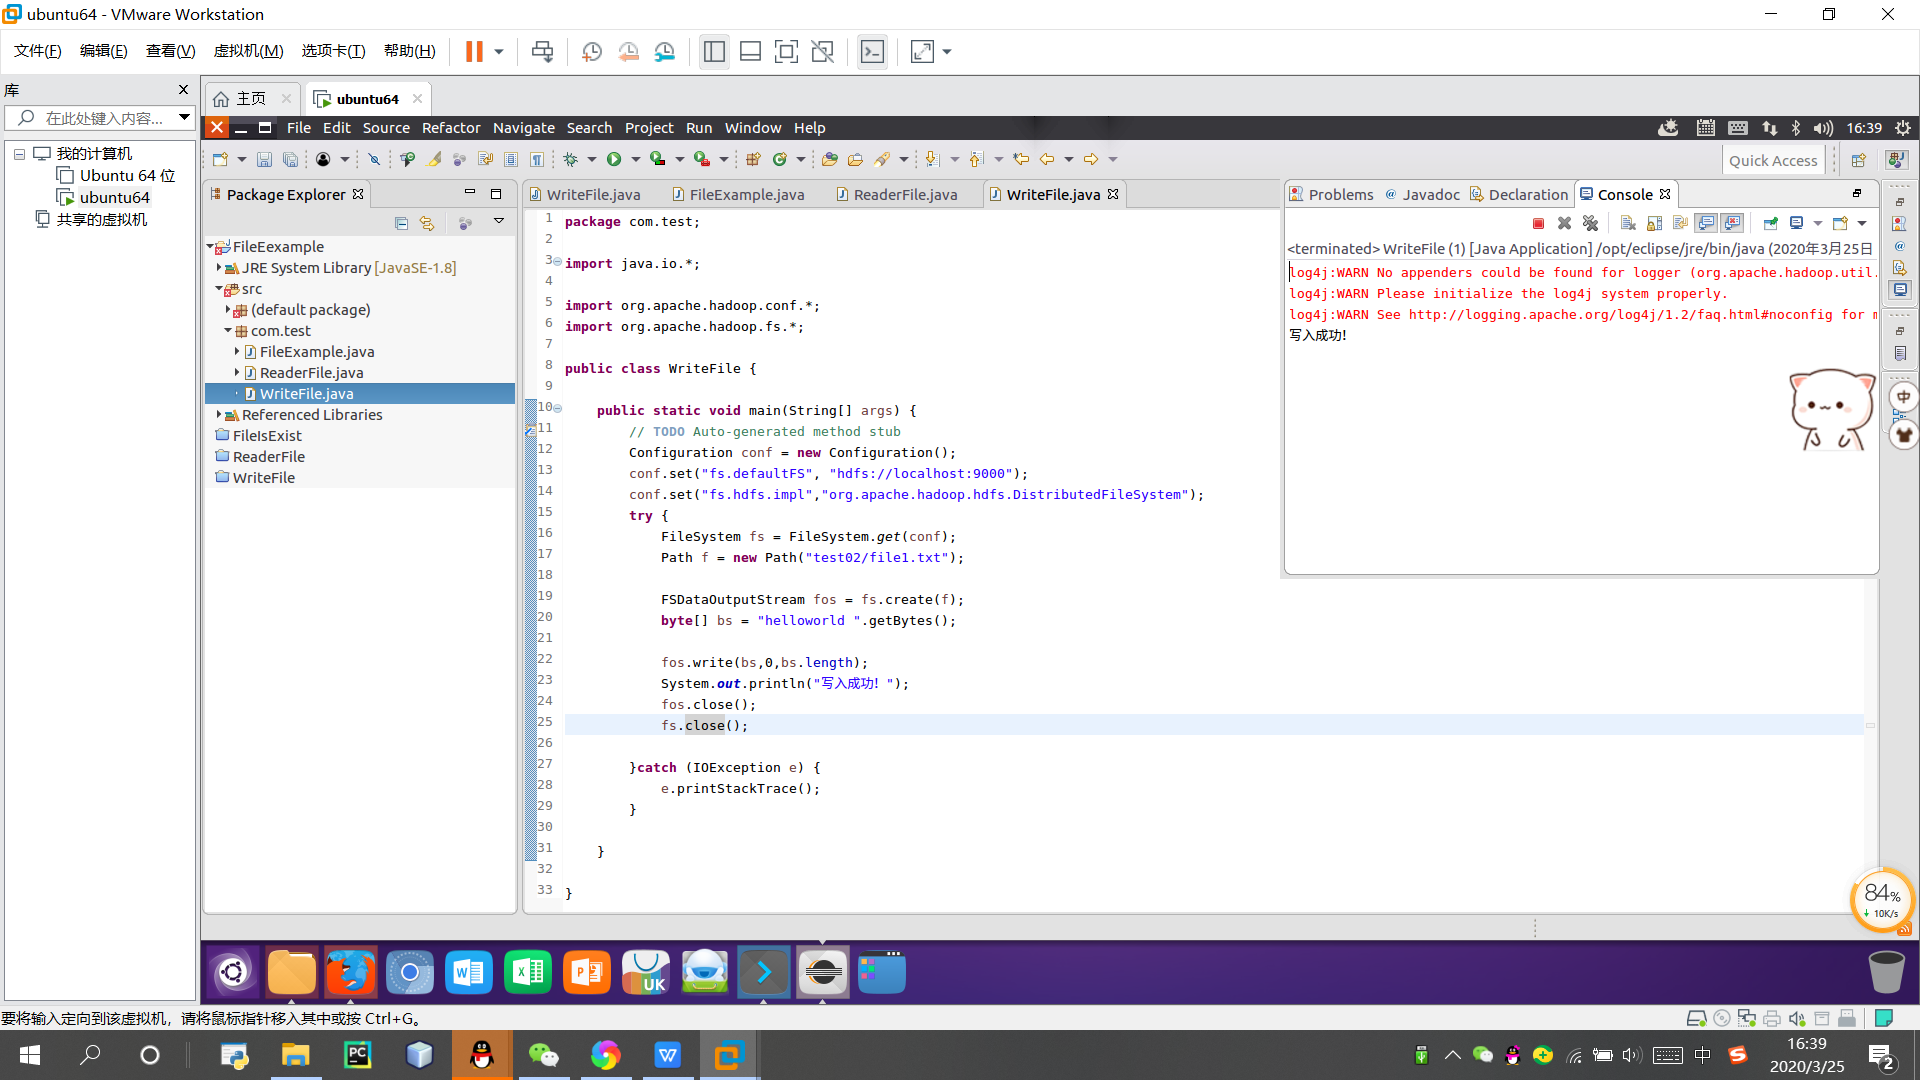
Task: Open Firefox from the Ubuntu dock
Action: (x=350, y=972)
